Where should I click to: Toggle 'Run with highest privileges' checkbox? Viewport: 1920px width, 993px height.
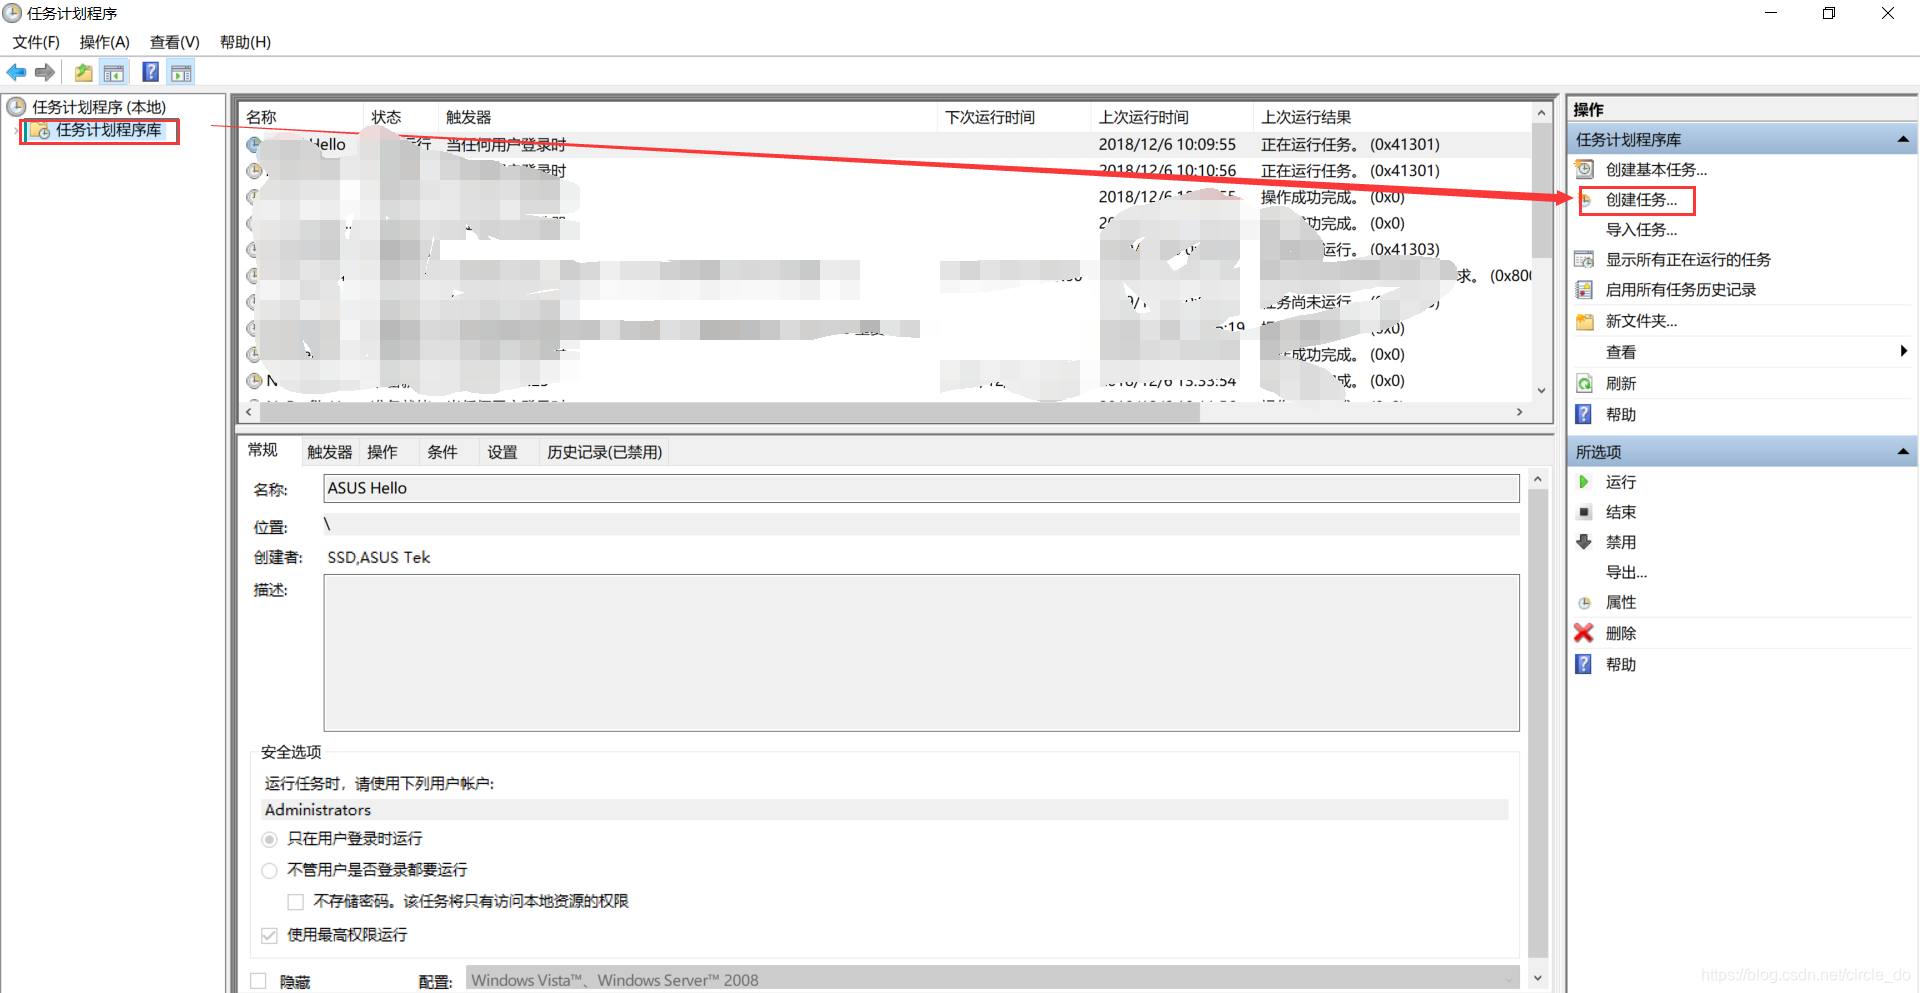coord(269,935)
